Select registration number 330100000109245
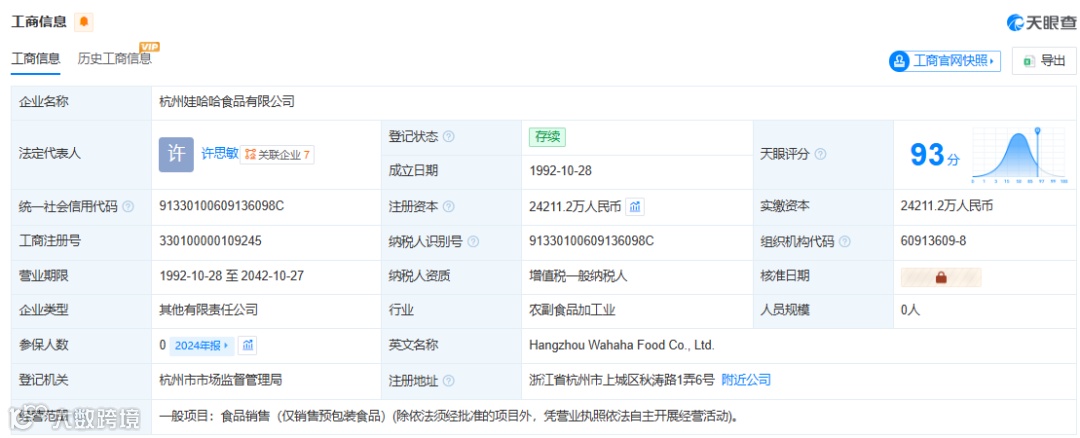This screenshot has width=1080, height=438. [210, 240]
